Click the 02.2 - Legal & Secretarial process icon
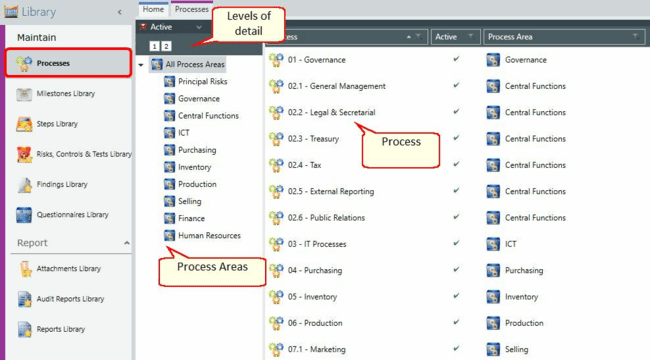This screenshot has width=650, height=360. coord(276,112)
